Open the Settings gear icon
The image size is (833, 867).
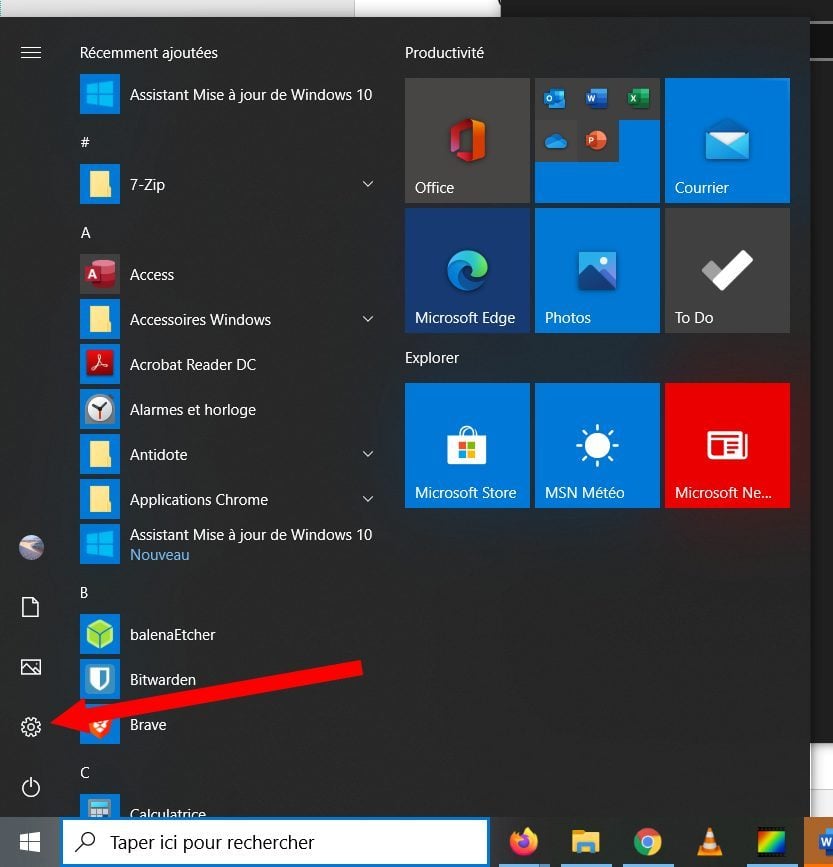coord(31,727)
